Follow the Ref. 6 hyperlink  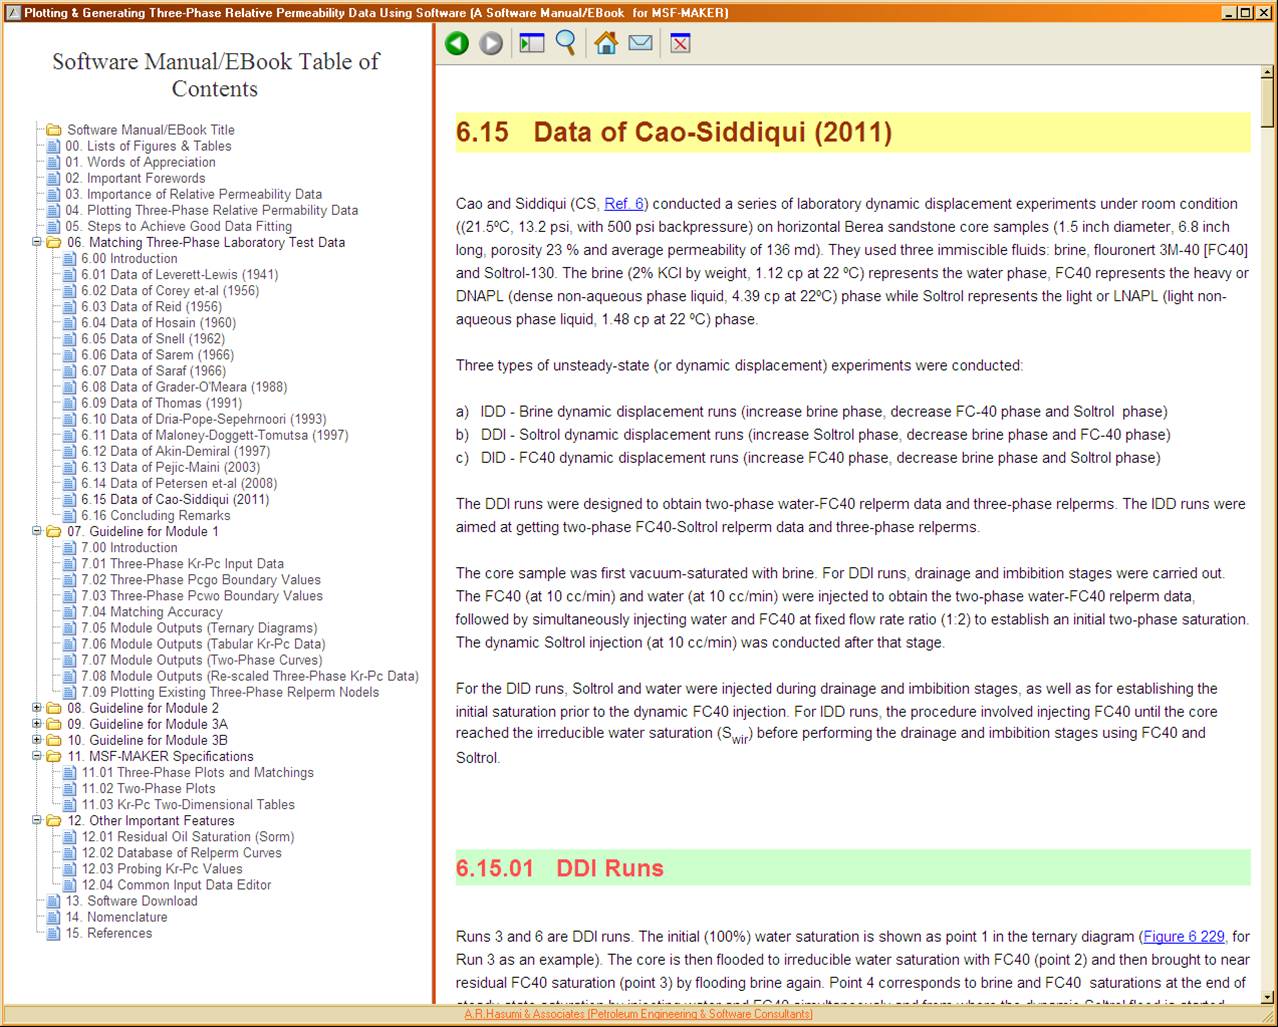coord(624,204)
